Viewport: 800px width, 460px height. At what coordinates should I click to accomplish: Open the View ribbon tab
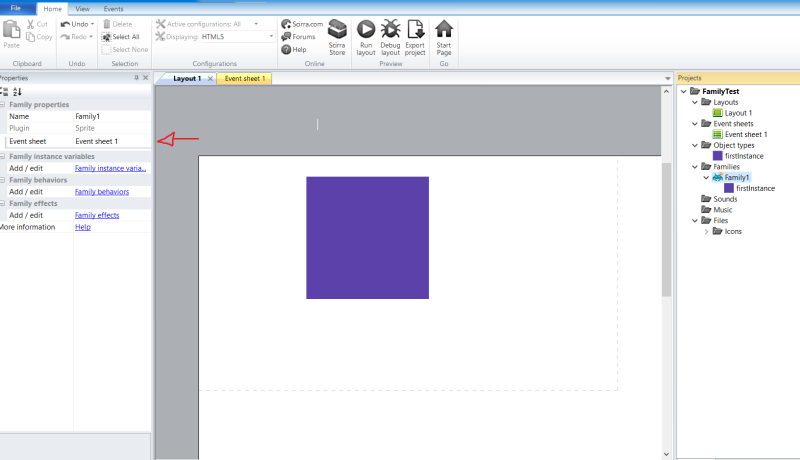(x=82, y=8)
